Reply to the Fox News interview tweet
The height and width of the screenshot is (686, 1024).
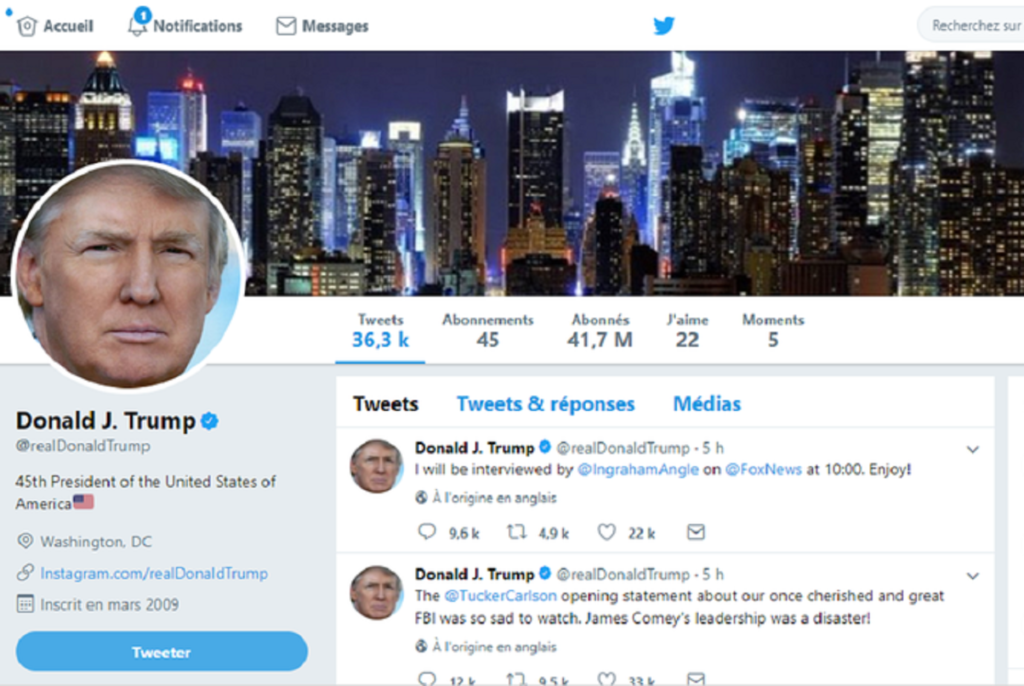pyautogui.click(x=426, y=532)
